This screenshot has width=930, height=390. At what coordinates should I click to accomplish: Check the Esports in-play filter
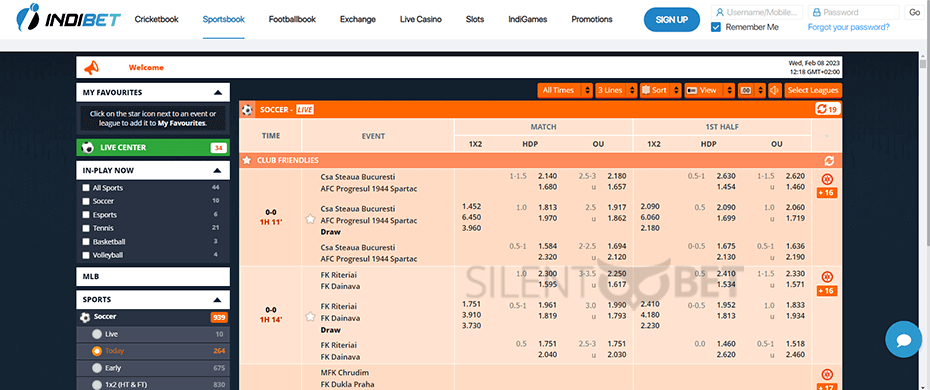pos(86,215)
